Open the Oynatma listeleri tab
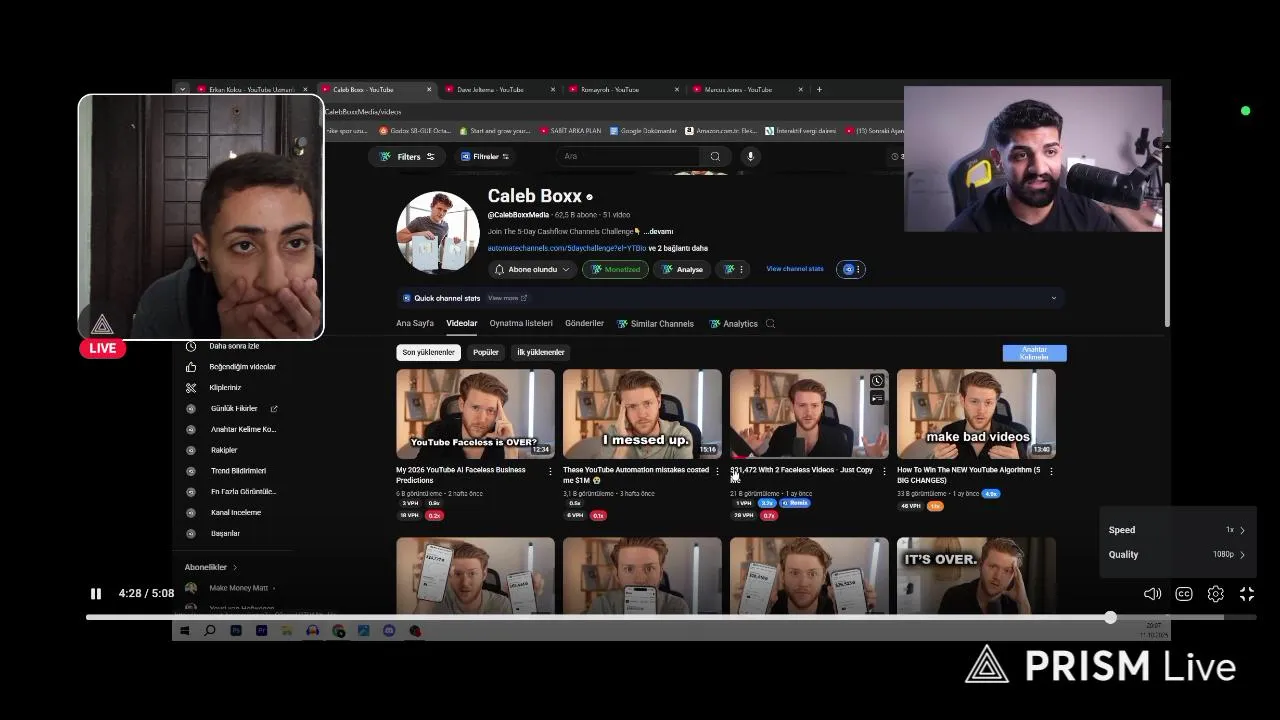This screenshot has height=720, width=1280. point(521,324)
